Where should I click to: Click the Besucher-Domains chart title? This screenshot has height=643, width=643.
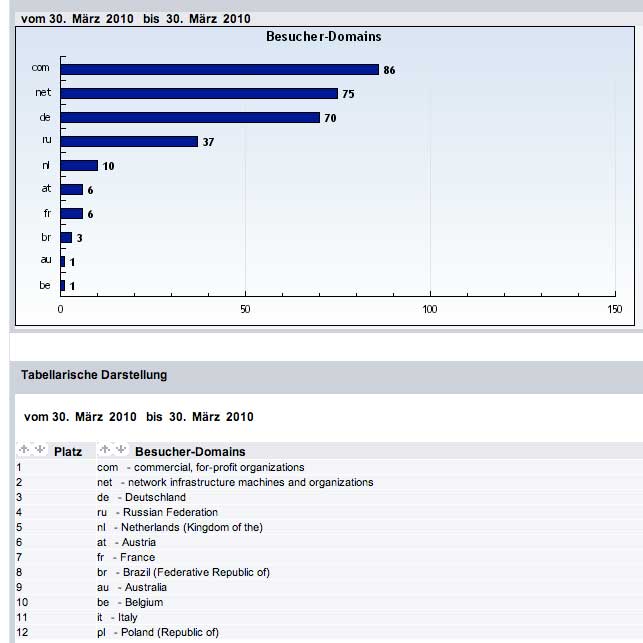point(323,37)
